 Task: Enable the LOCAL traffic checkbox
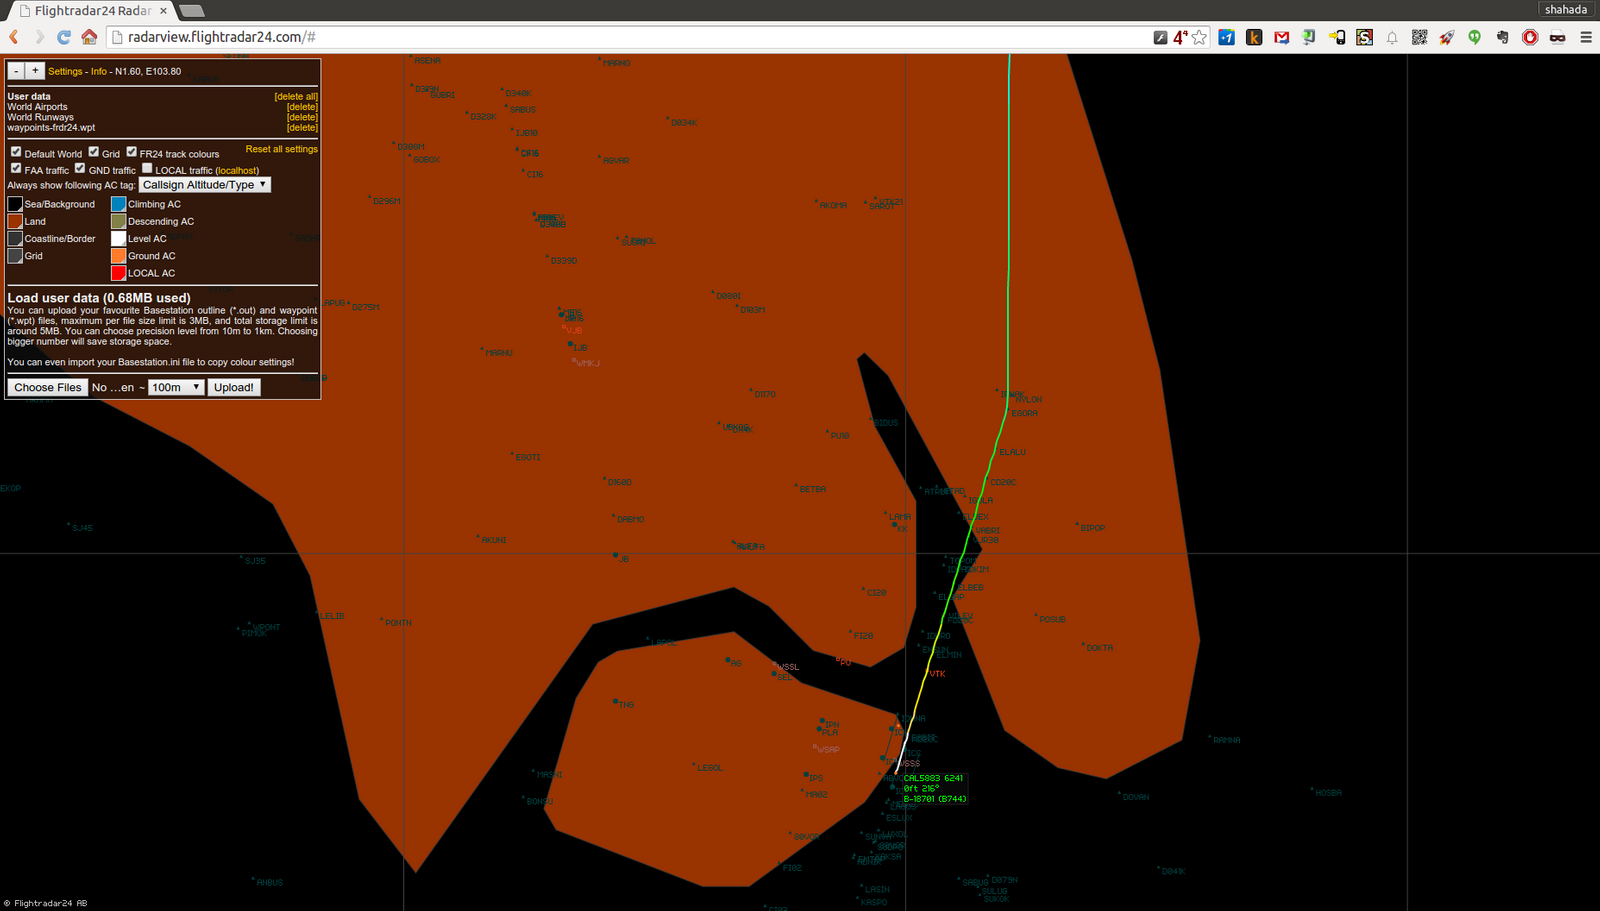click(147, 168)
